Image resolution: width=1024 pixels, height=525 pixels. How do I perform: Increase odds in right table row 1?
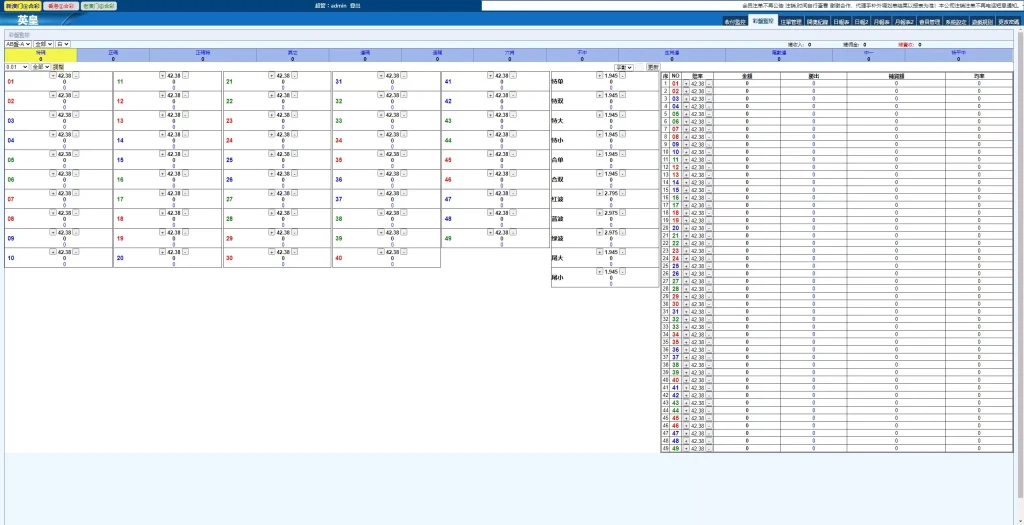[686, 84]
